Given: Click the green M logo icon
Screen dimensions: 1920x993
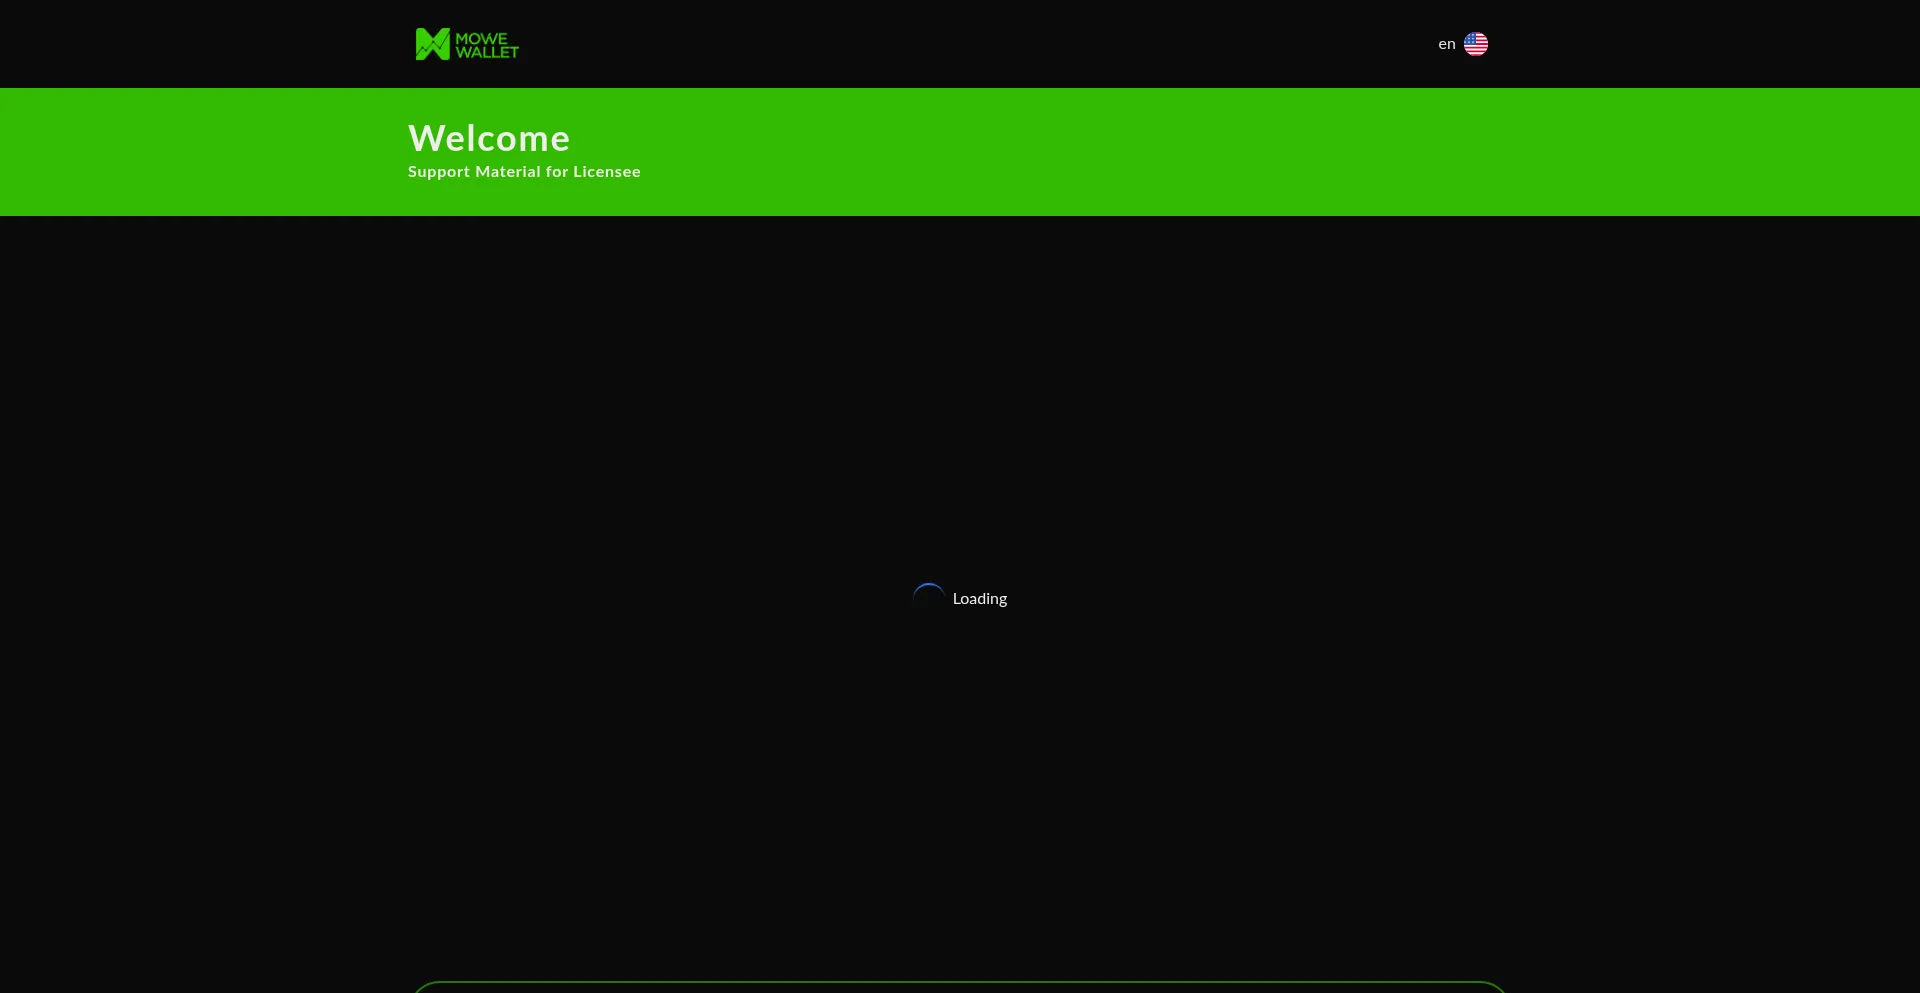Looking at the screenshot, I should click(x=432, y=44).
